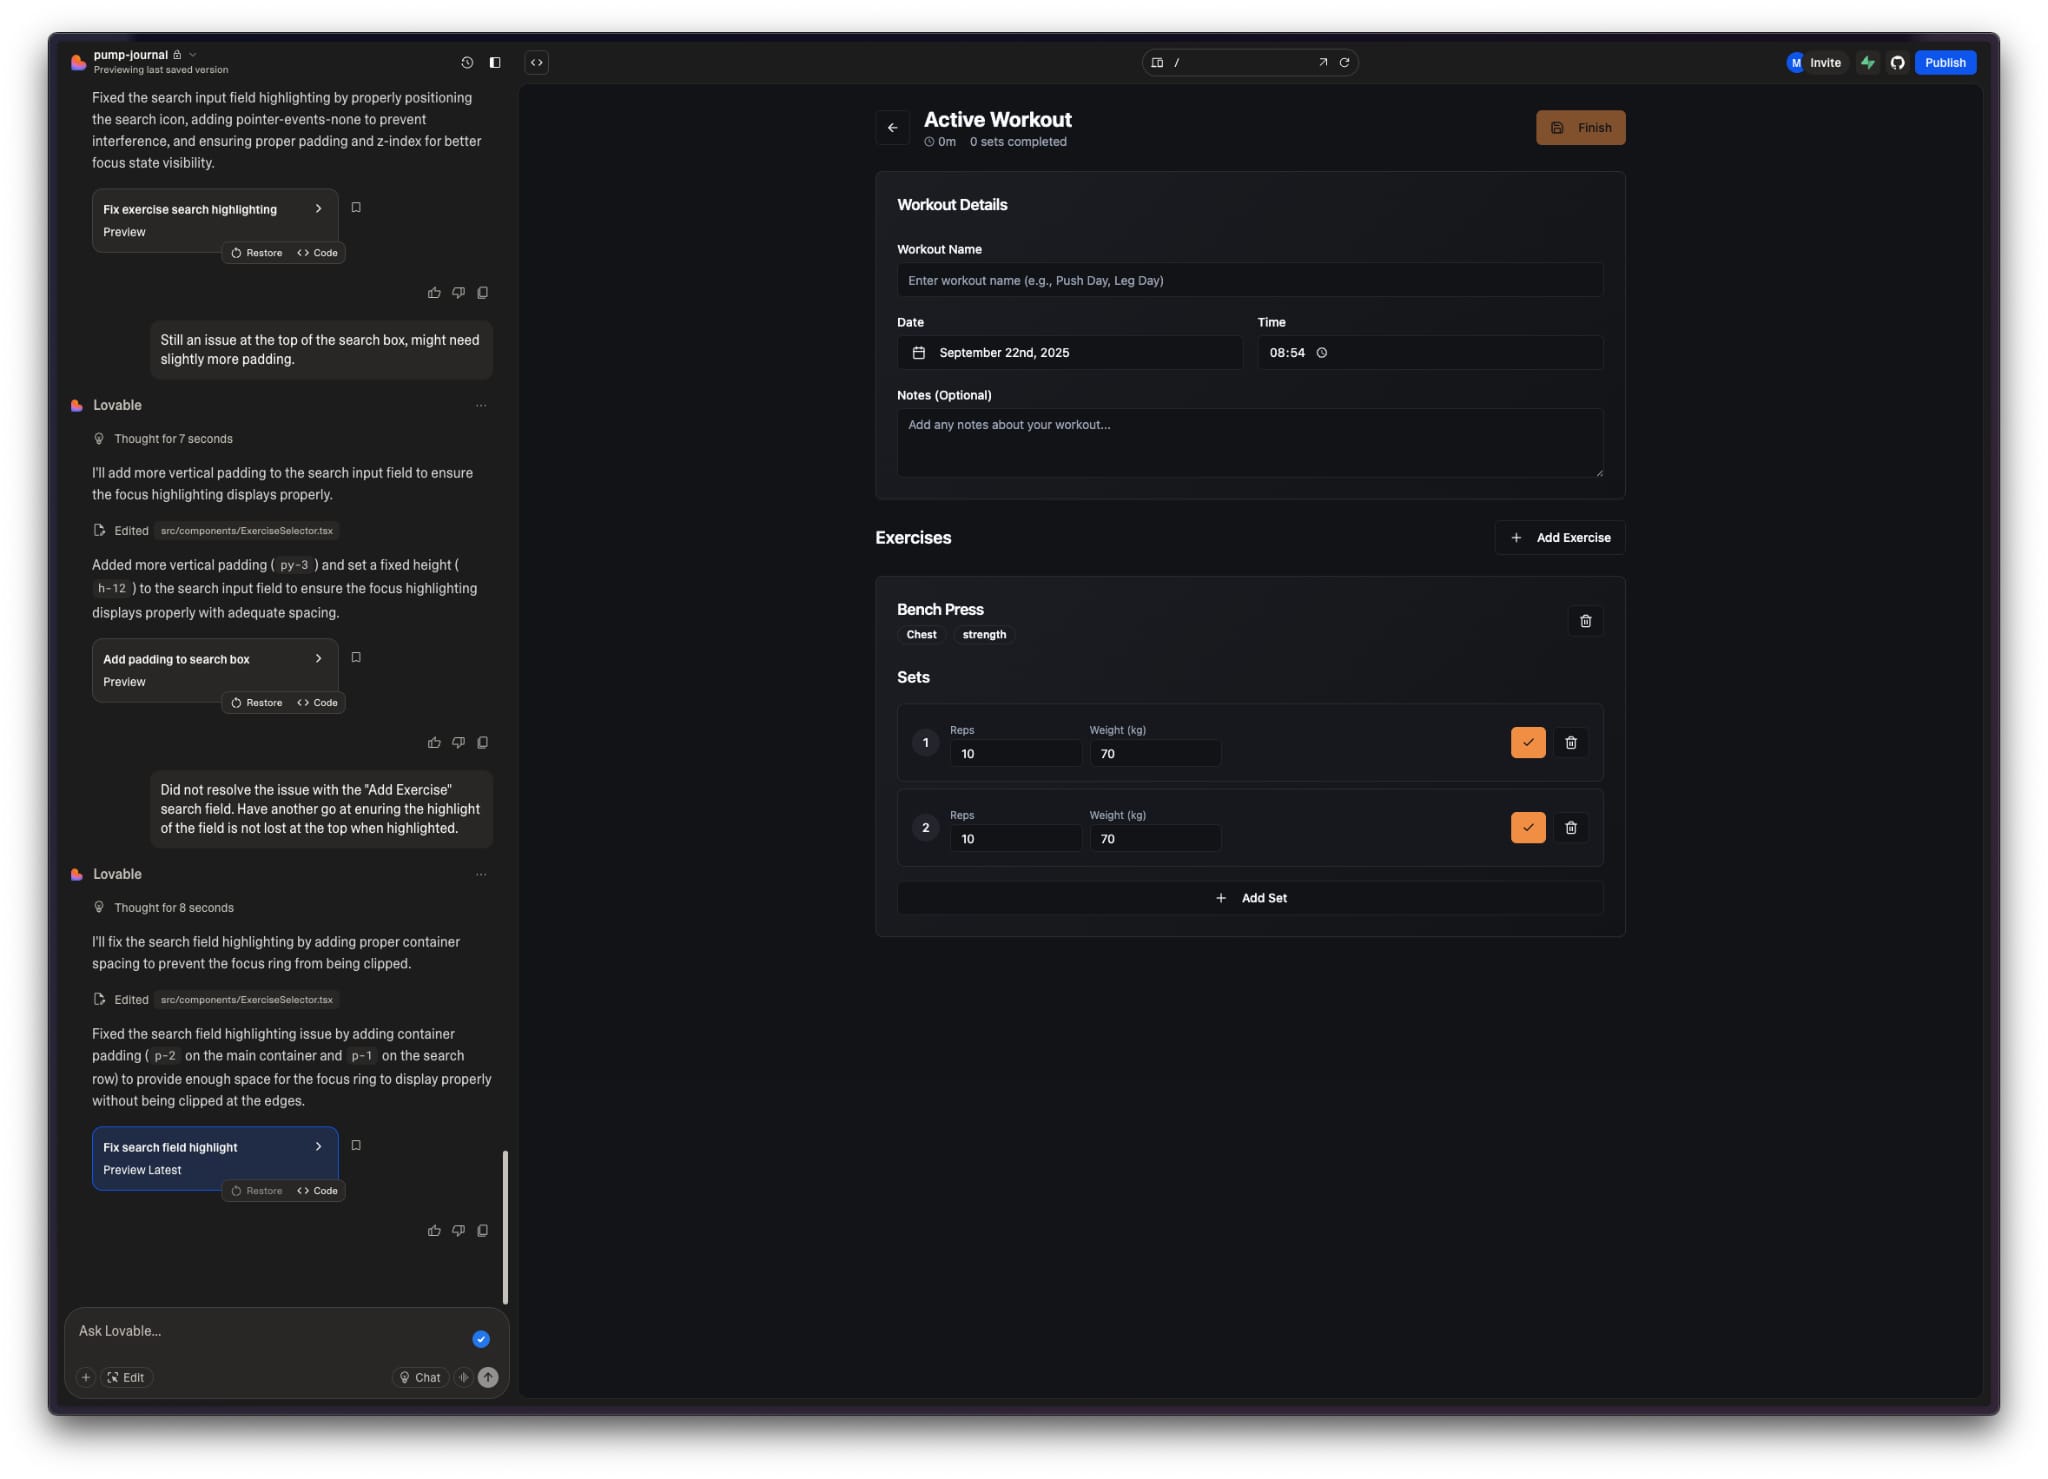This screenshot has height=1479, width=2048.
Task: Click the calendar icon in the Date field
Action: [918, 352]
